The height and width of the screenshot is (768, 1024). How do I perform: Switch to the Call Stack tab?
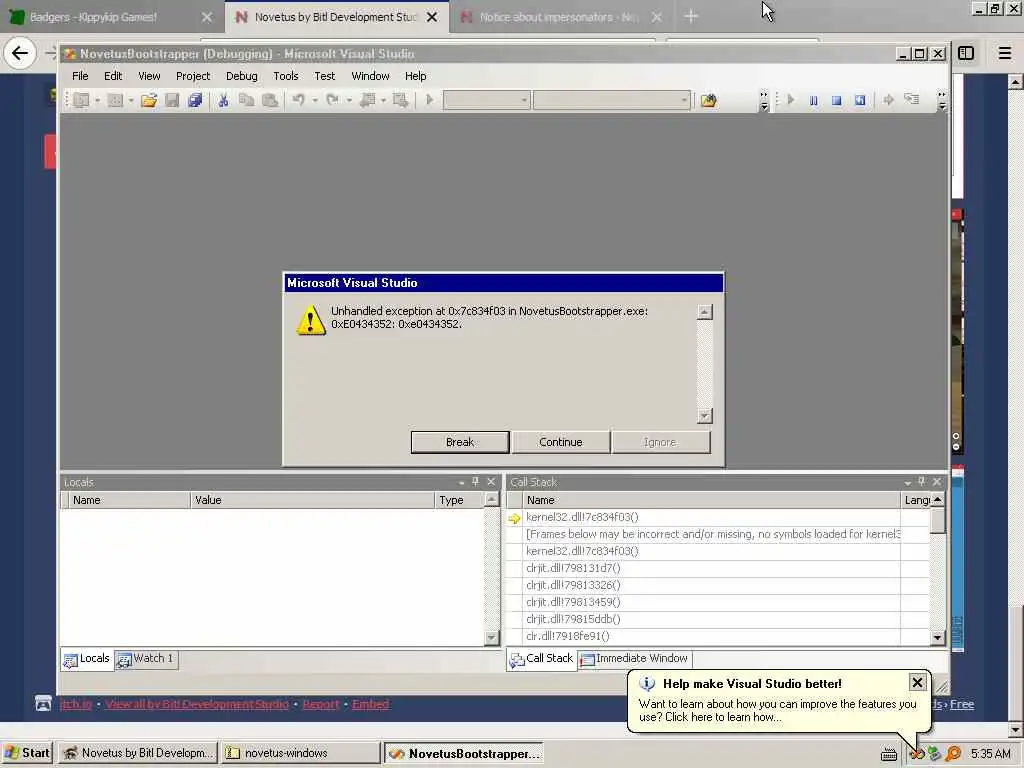(541, 659)
